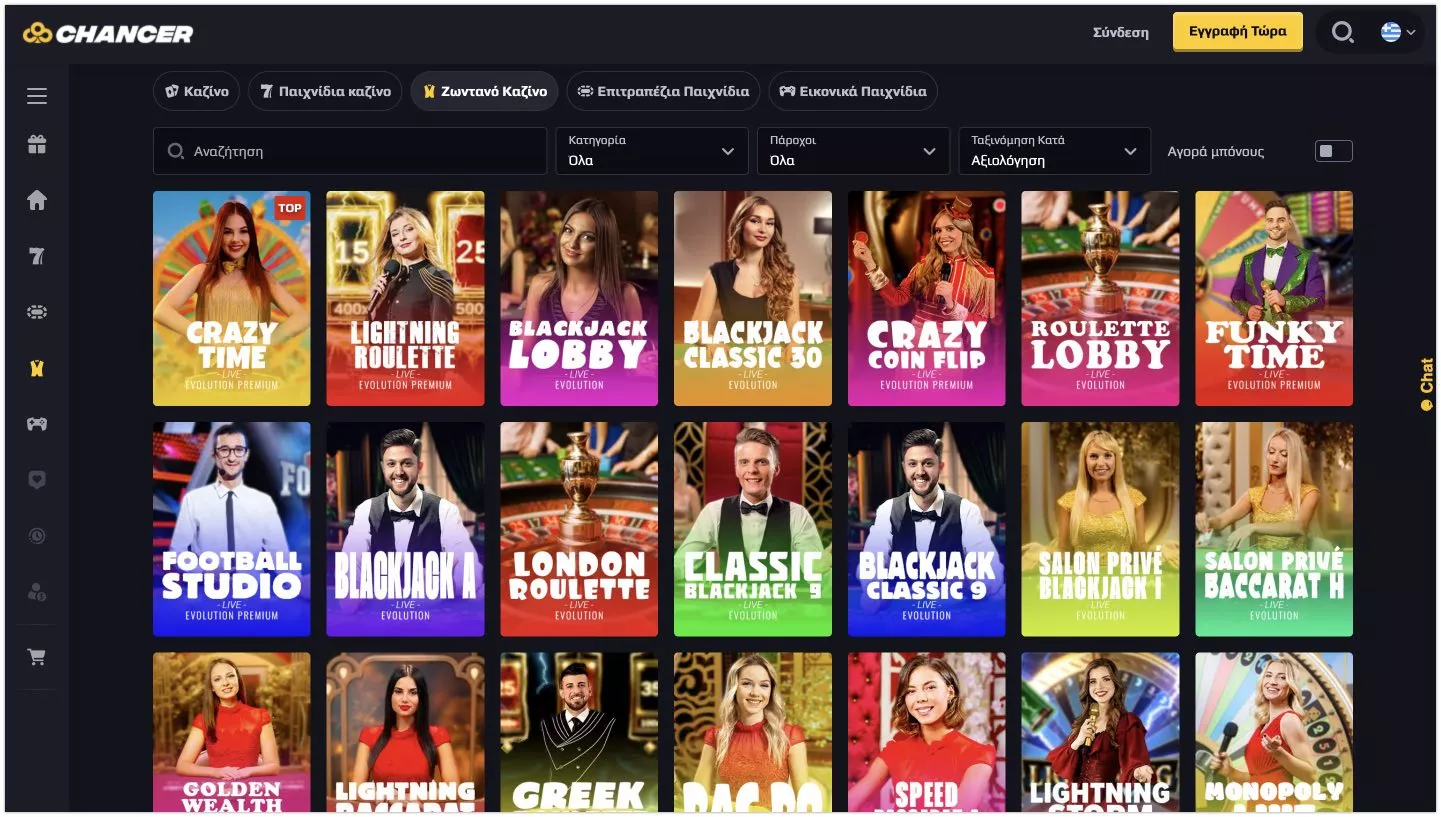The width and height of the screenshot is (1441, 817).
Task: Open the Blackjack Lobby game
Action: [579, 298]
